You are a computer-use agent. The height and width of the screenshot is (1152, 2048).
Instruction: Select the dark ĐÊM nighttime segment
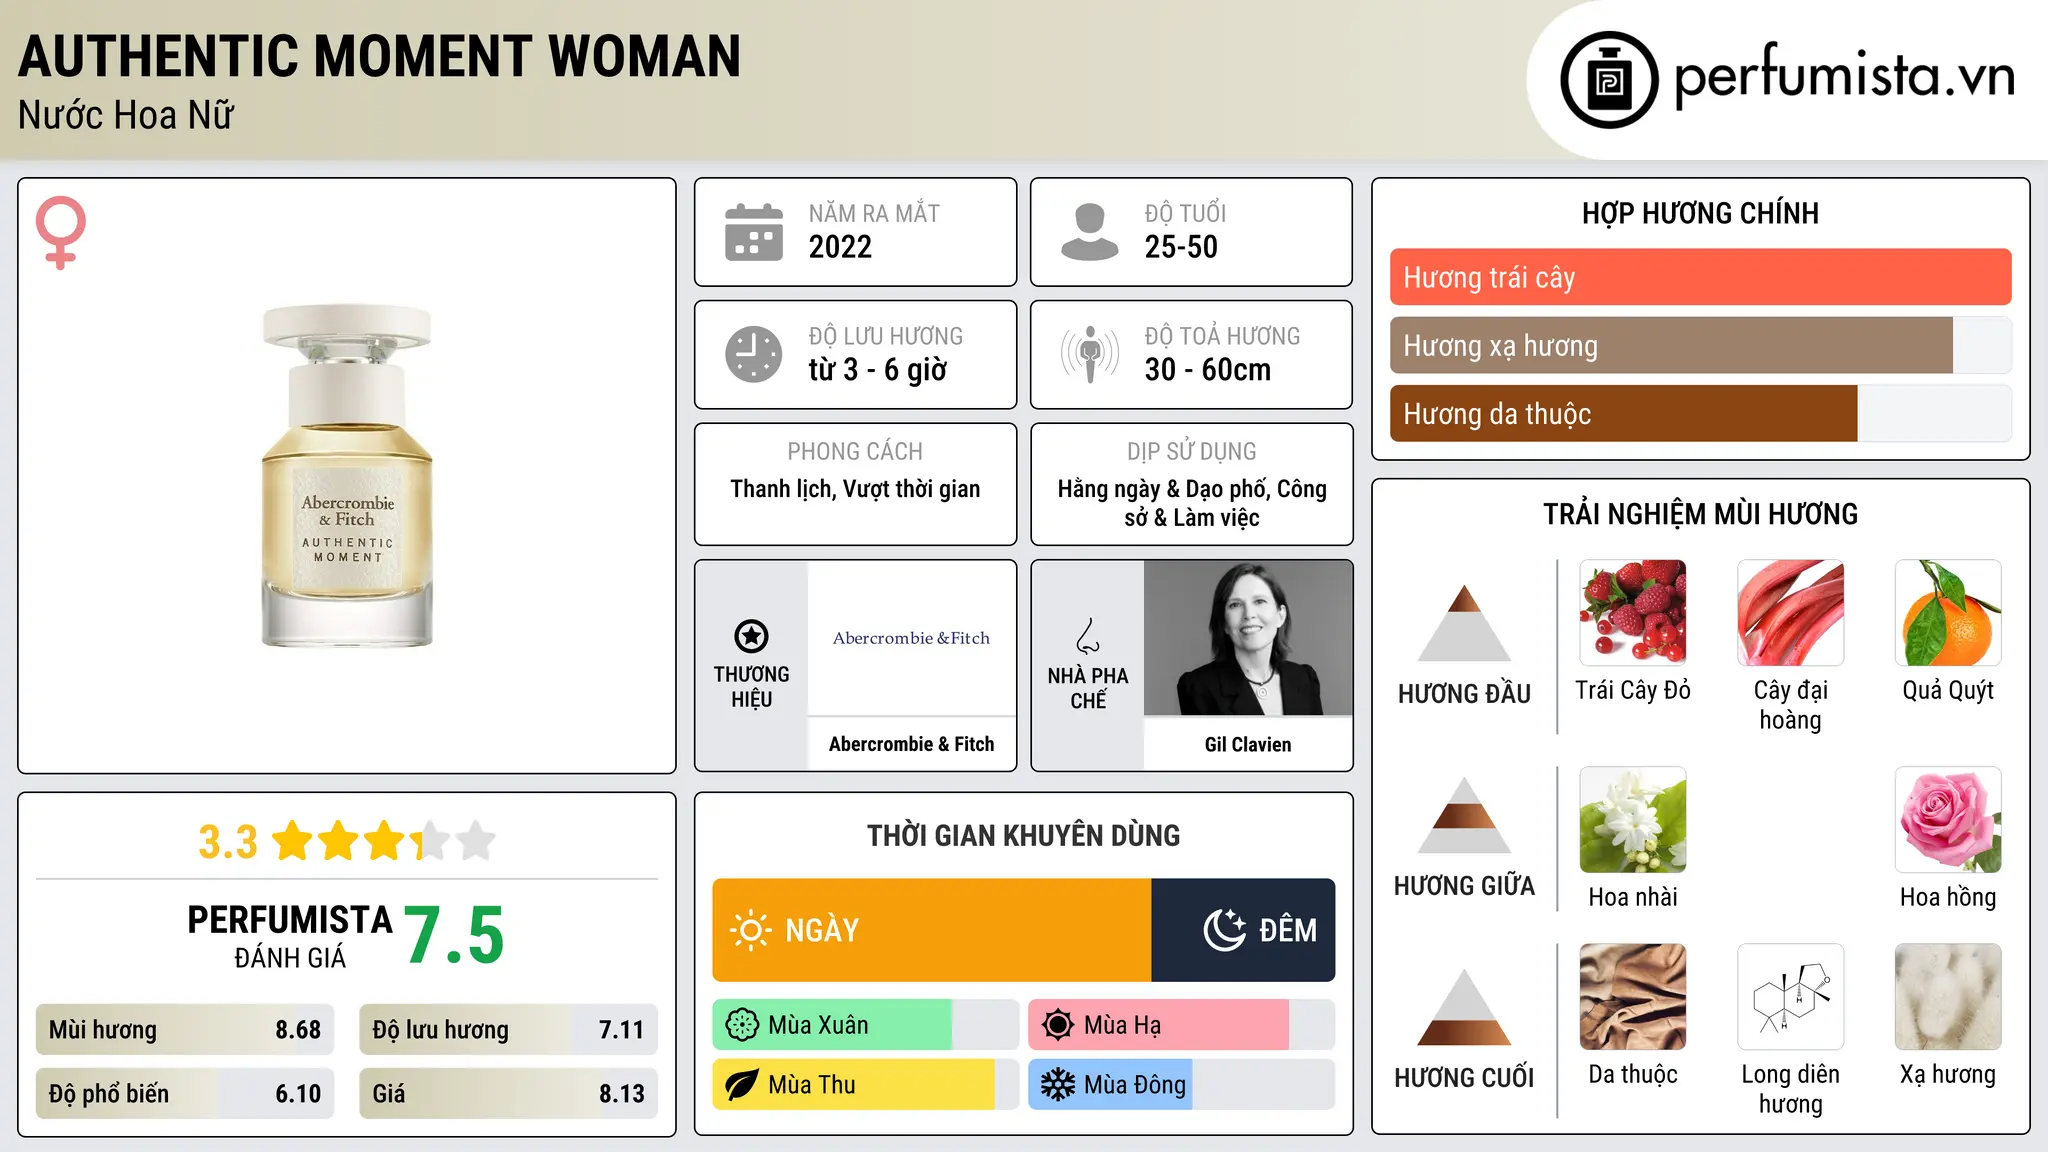click(1243, 930)
